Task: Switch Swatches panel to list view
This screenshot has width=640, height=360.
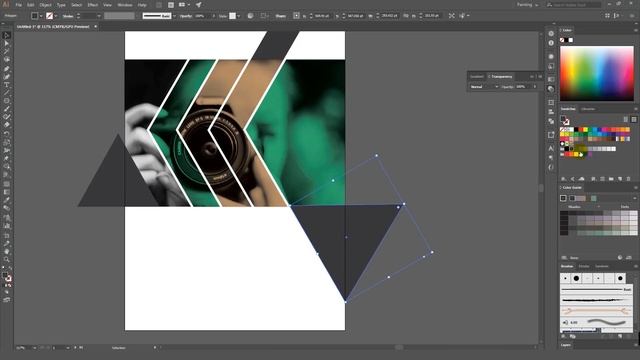Action: [x=626, y=119]
